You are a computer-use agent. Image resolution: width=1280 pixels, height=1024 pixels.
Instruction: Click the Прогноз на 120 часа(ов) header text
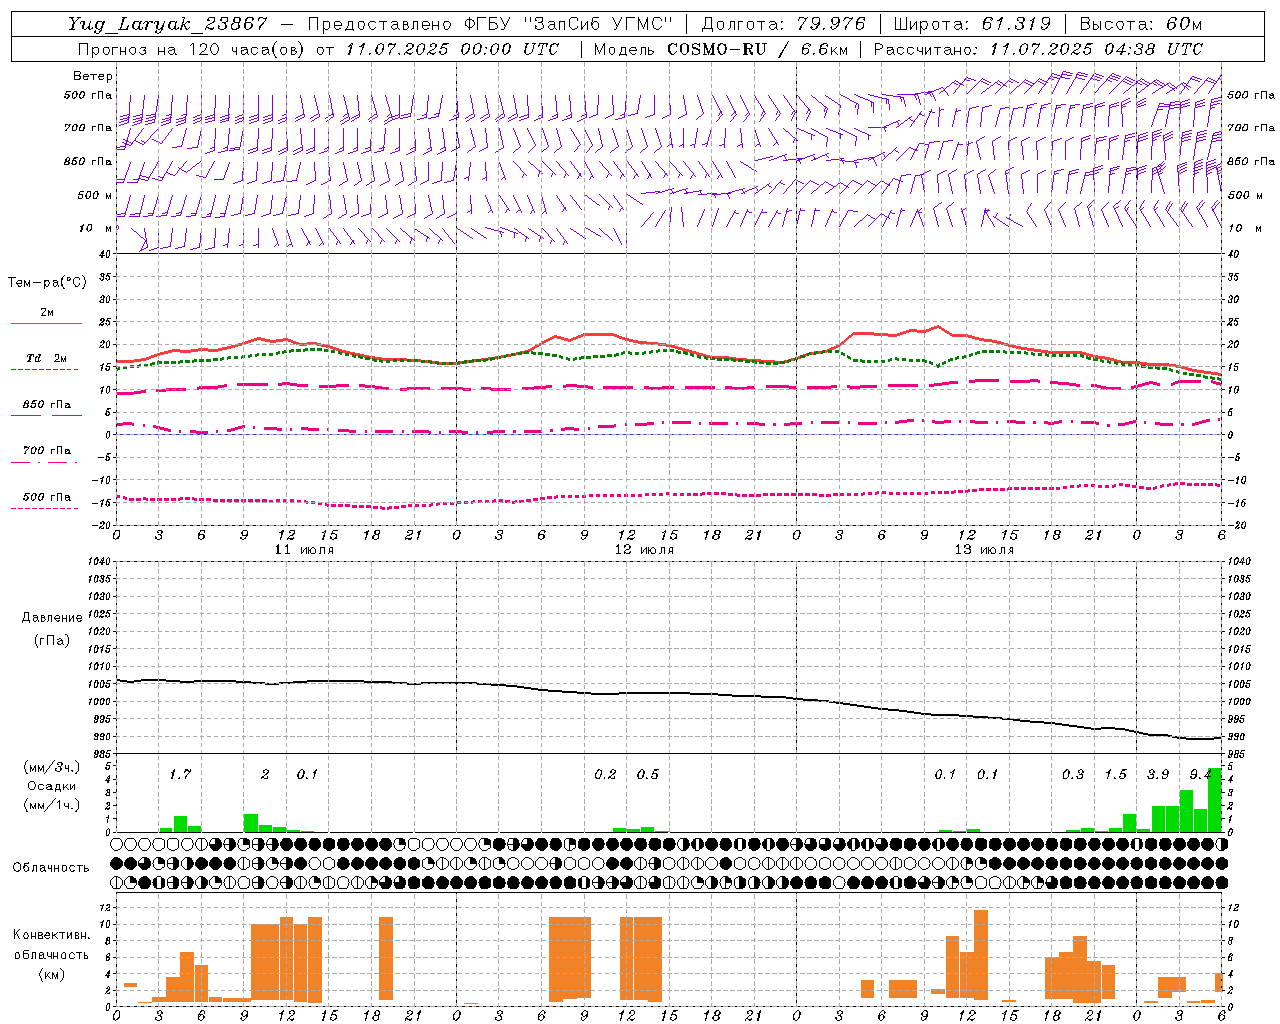(x=318, y=49)
